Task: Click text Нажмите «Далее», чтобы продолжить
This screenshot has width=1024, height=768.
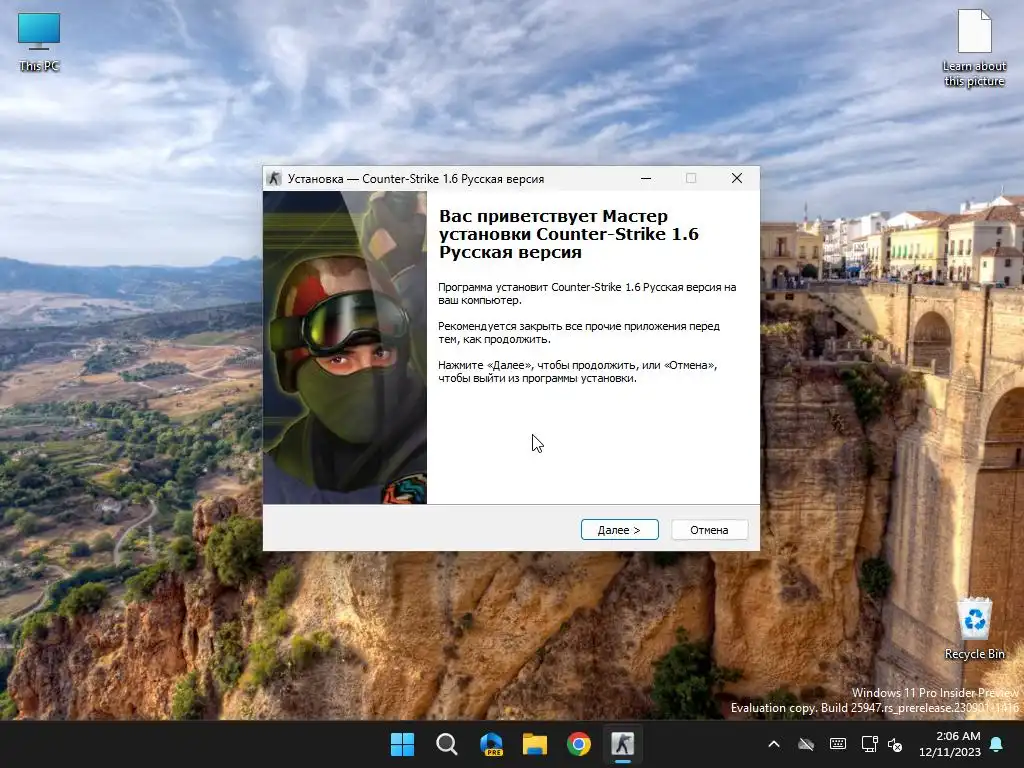Action: point(577,372)
